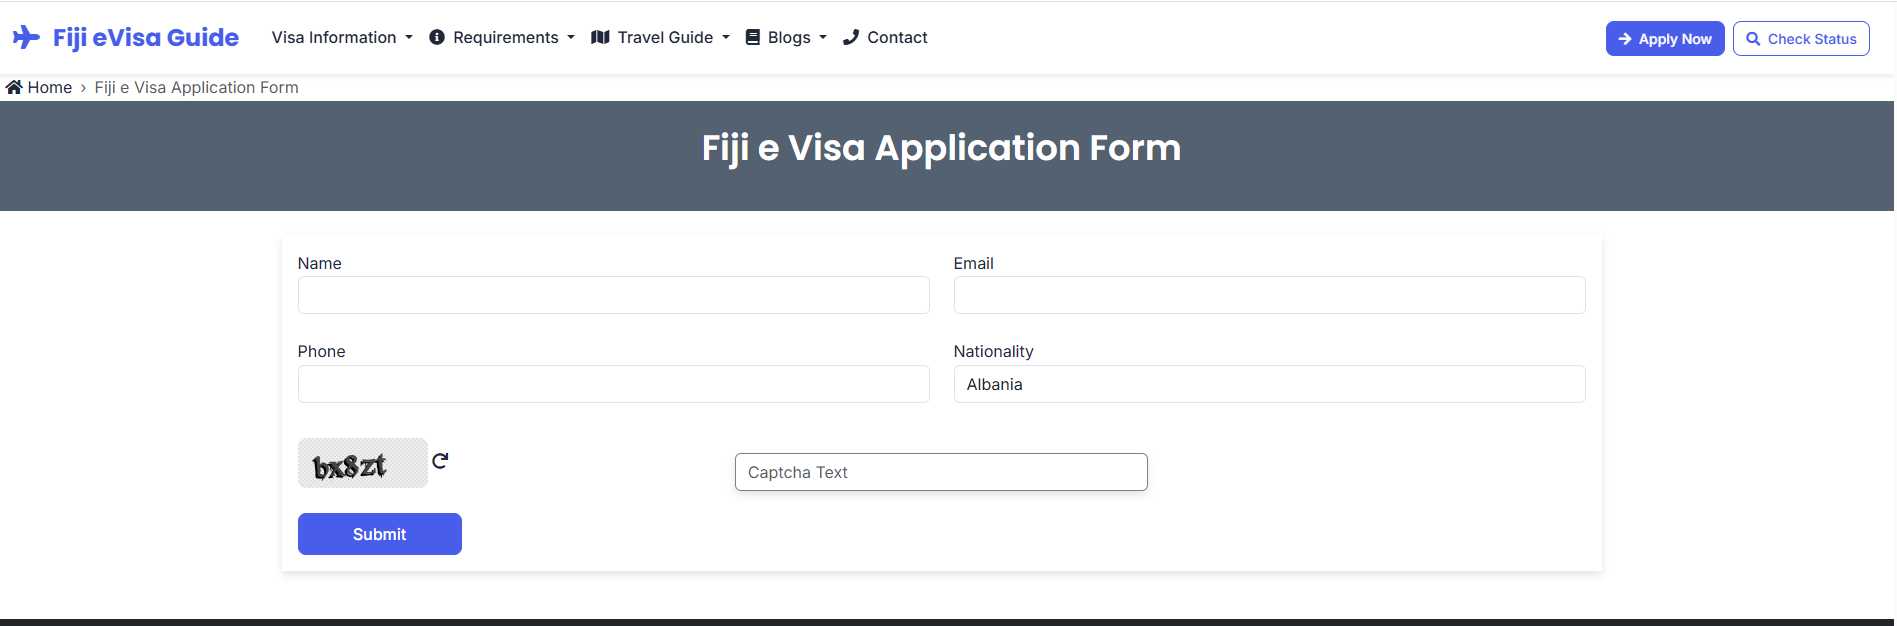
Task: Focus the Name input field
Action: click(x=613, y=295)
